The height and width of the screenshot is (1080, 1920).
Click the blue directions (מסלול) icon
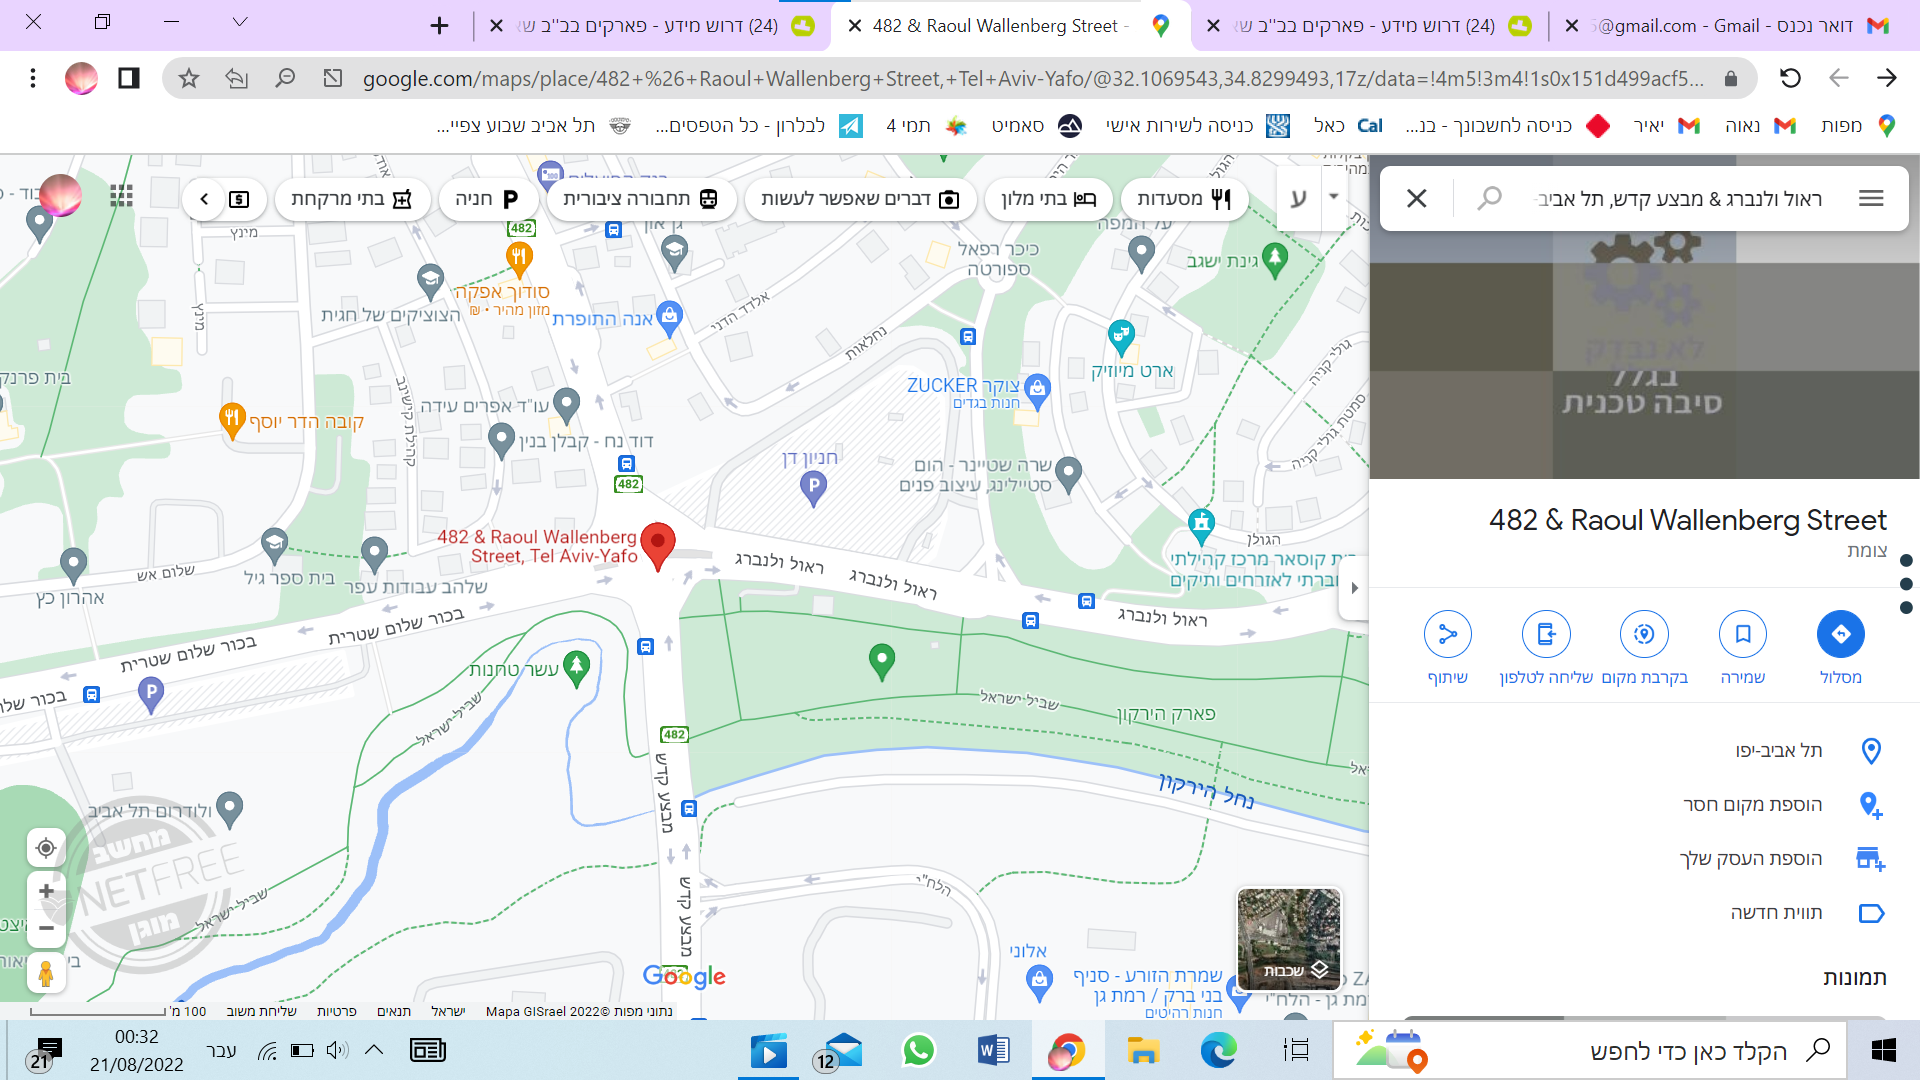coord(1840,634)
